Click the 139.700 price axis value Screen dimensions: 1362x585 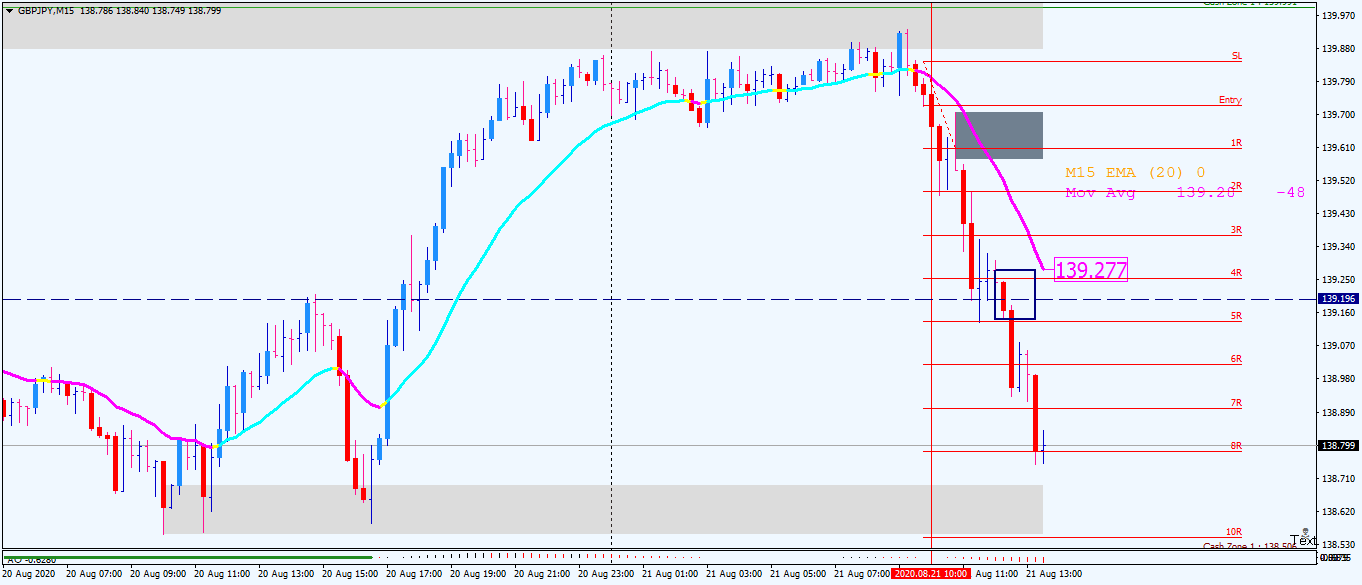[1337, 115]
